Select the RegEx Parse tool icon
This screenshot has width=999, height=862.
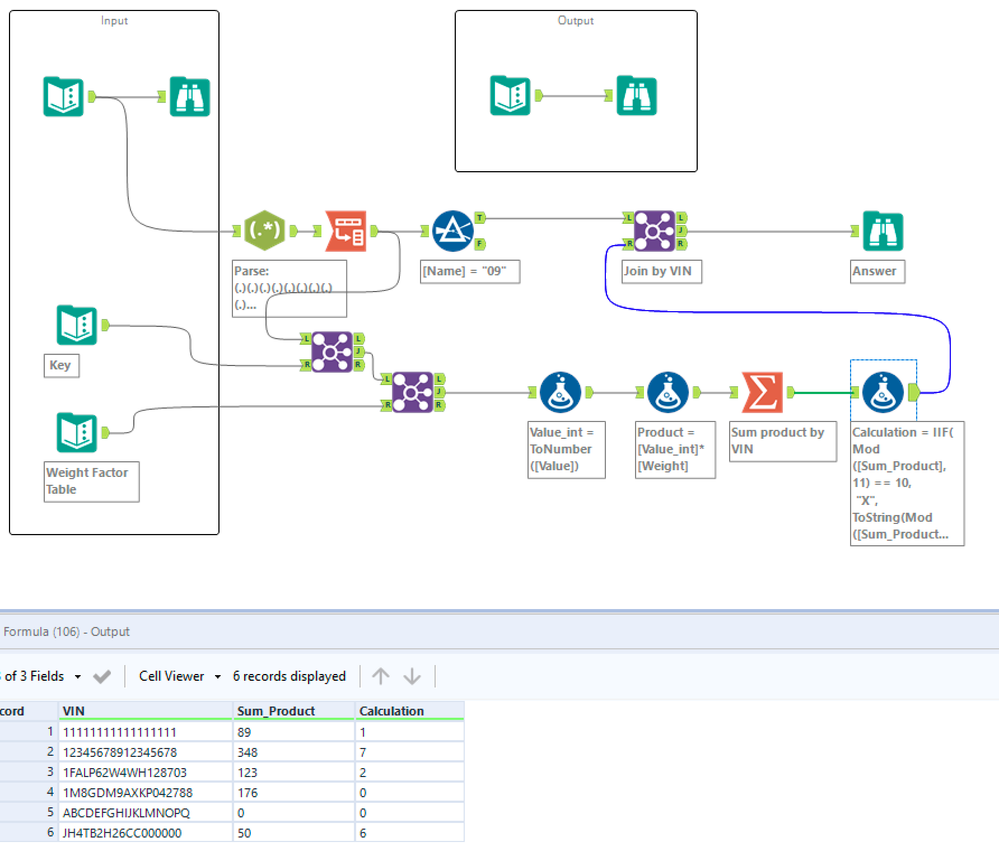click(x=264, y=231)
